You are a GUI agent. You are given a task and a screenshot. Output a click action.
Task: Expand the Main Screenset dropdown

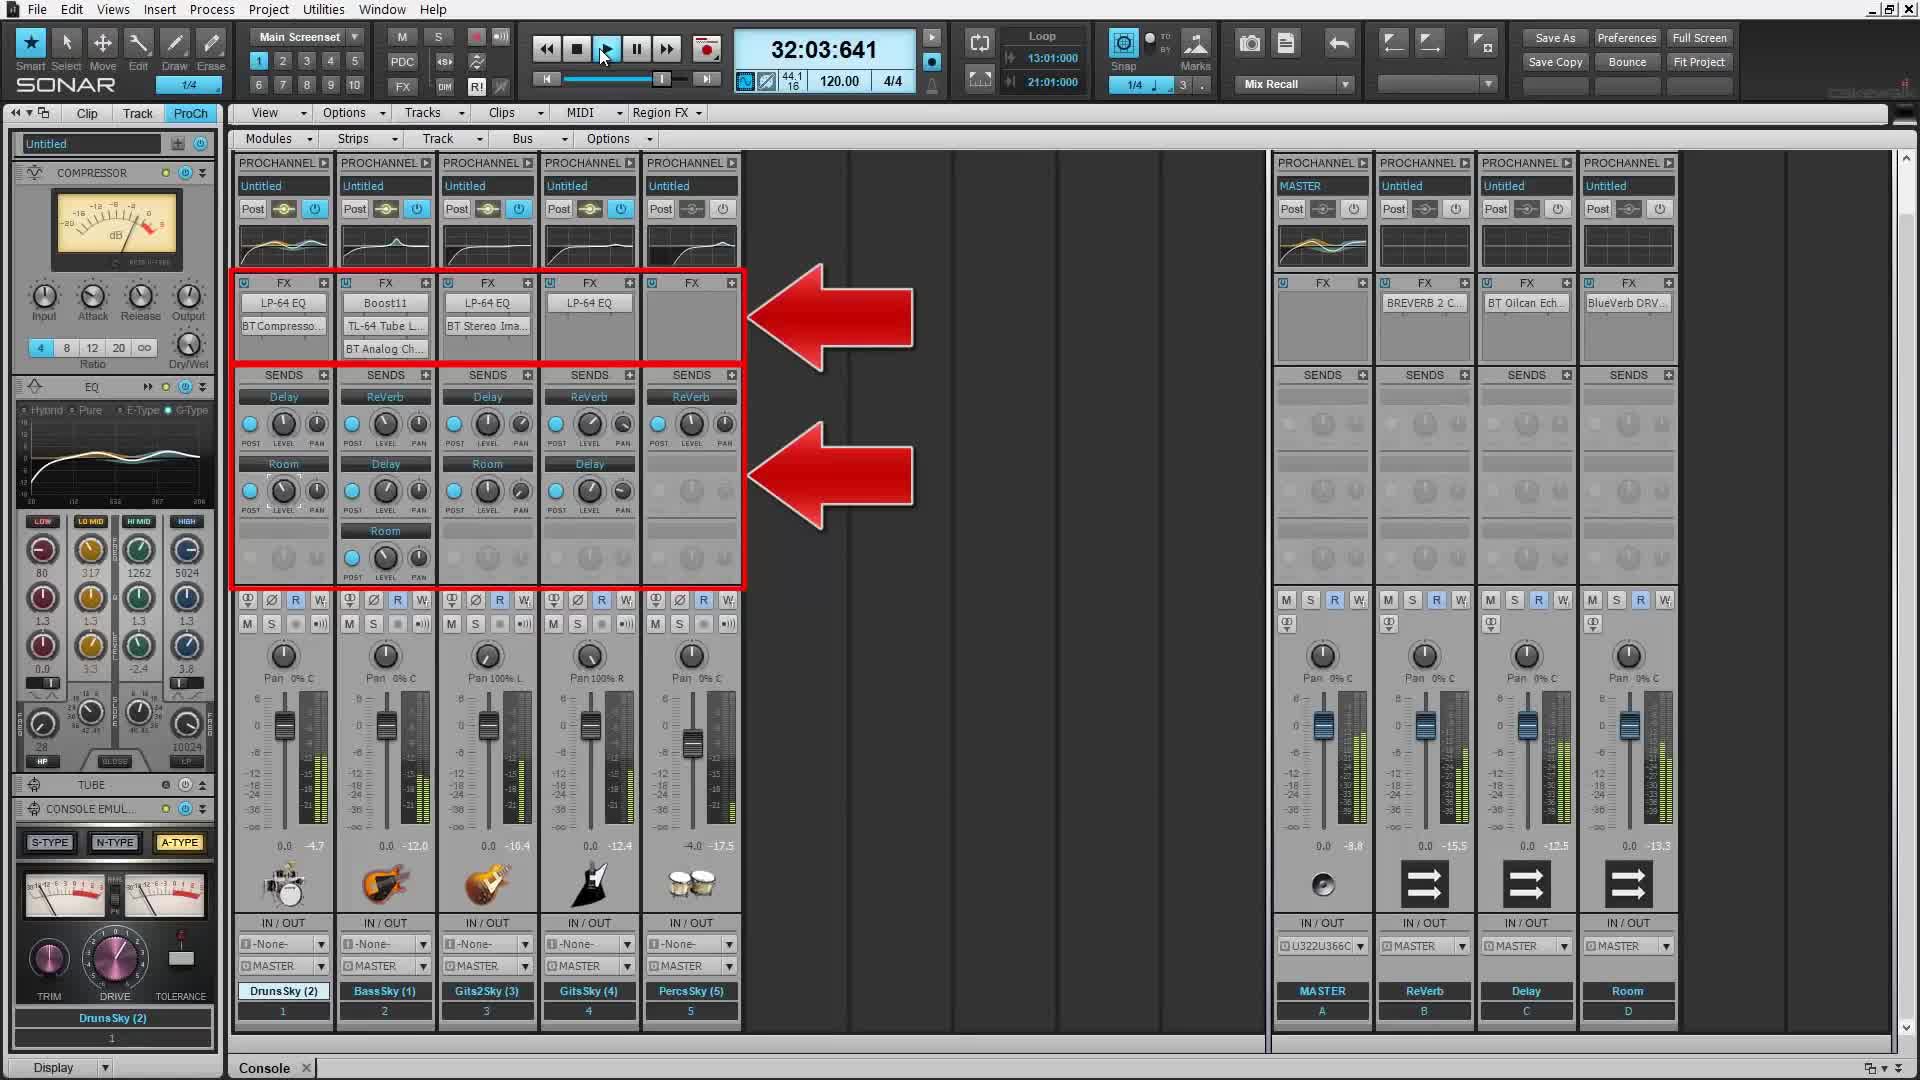354,37
